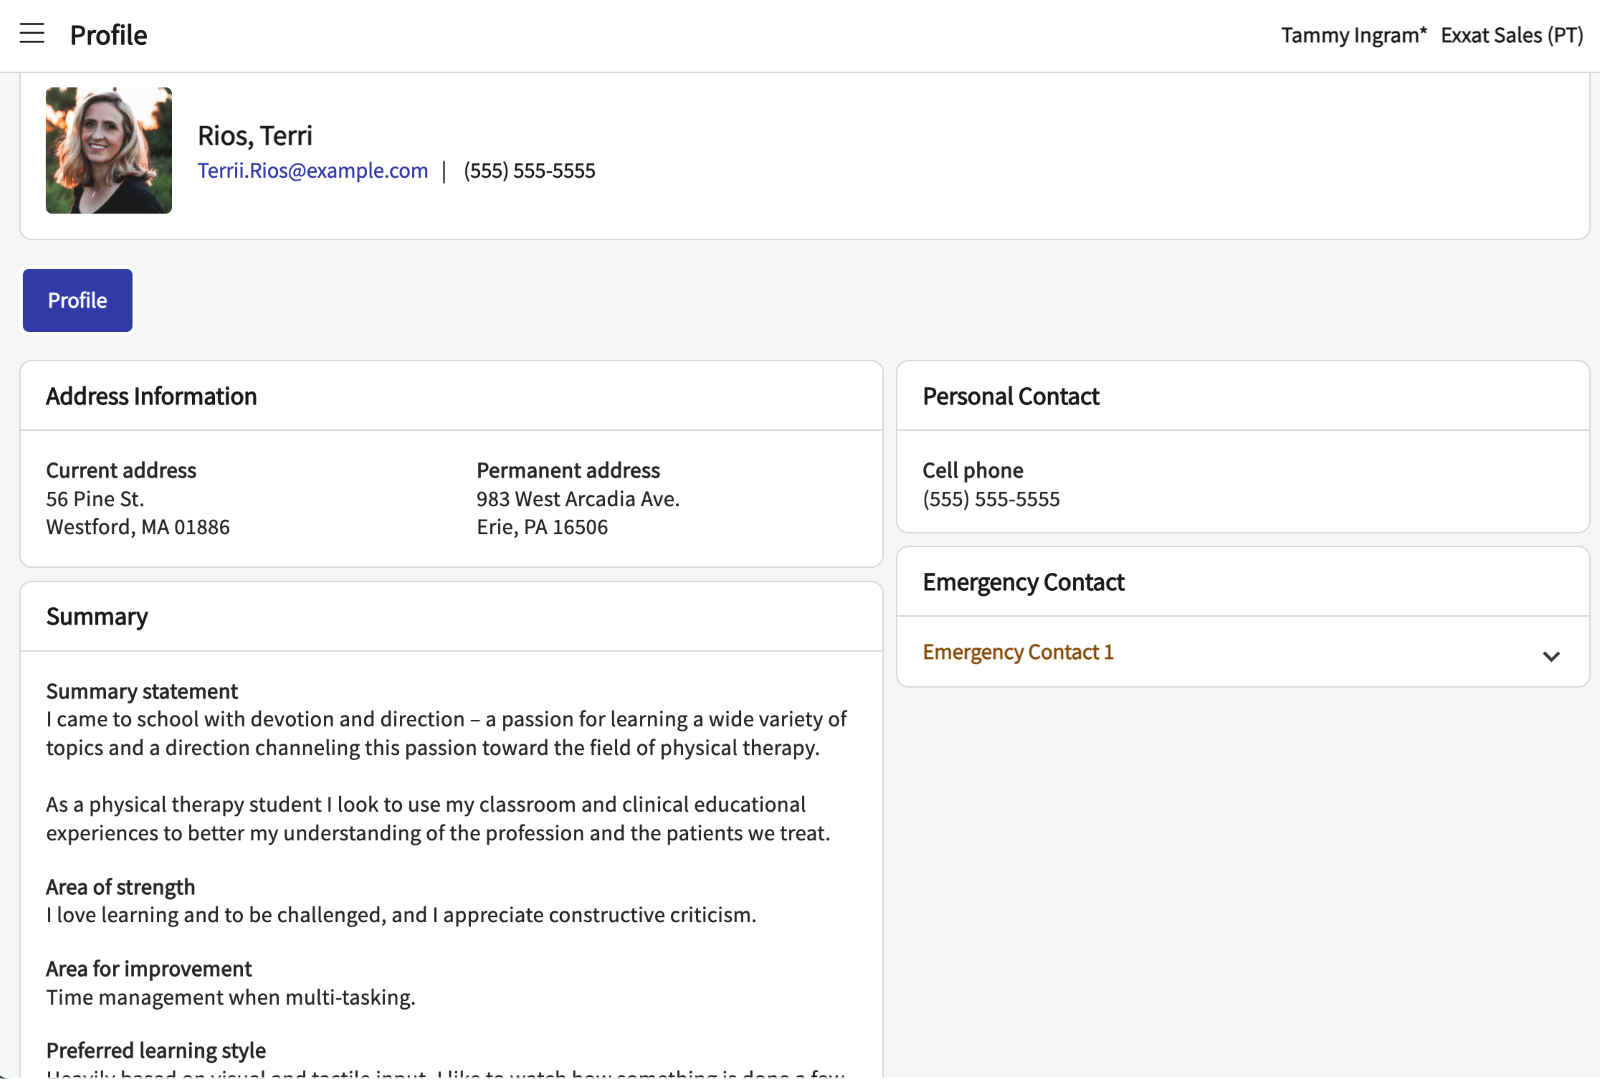The image size is (1600, 1080).
Task: Expand the Emergency Contact 1 section
Action: (1018, 652)
